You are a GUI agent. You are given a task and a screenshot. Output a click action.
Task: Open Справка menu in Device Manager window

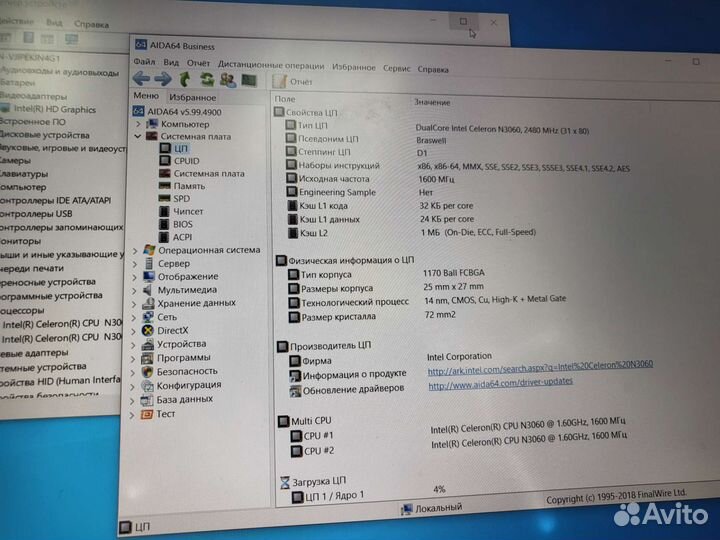click(91, 24)
